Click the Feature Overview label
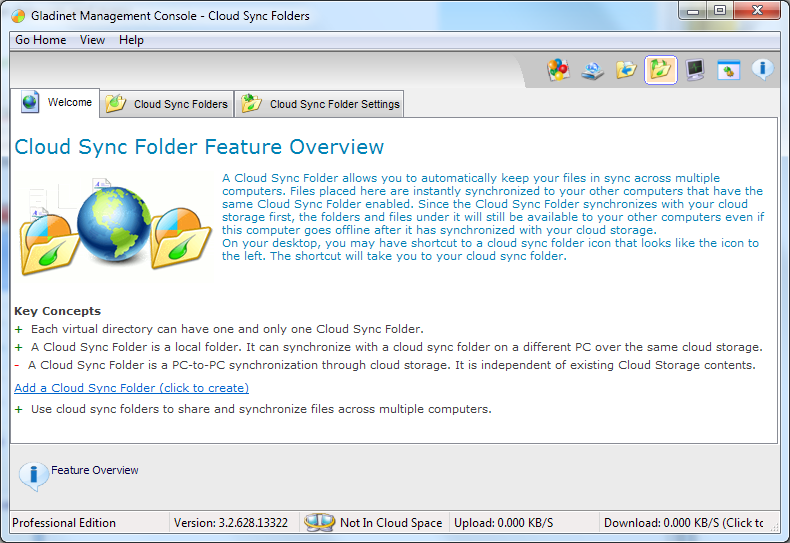 point(95,470)
